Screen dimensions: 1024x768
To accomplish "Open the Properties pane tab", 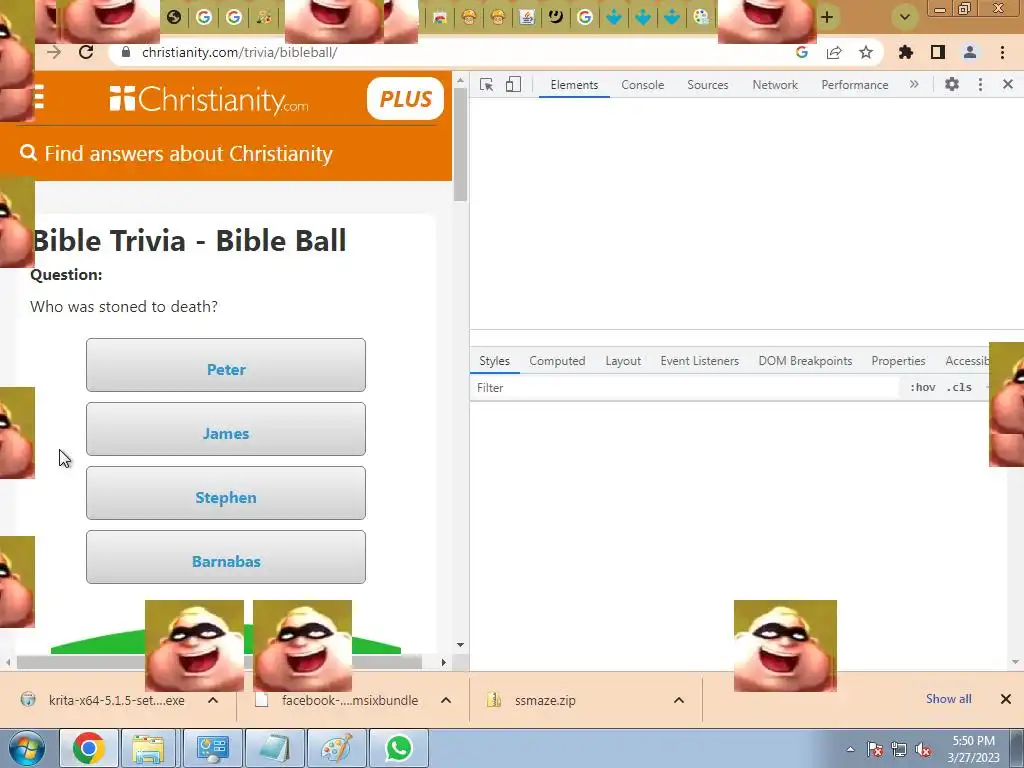I will [x=898, y=361].
